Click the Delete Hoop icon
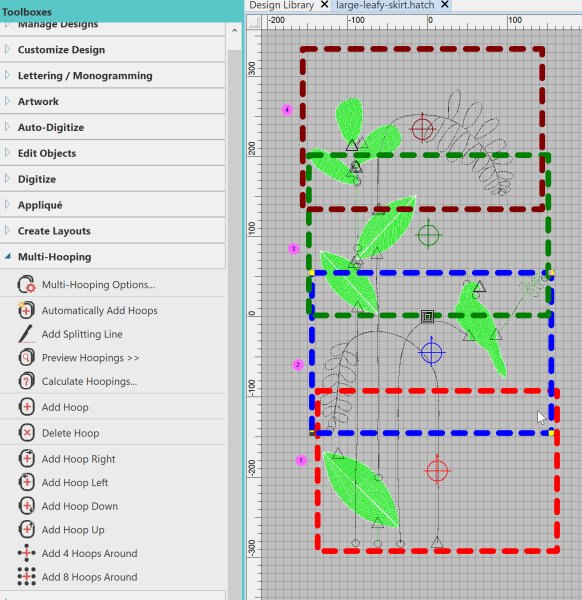Viewport: 582px width, 600px height. pos(26,433)
